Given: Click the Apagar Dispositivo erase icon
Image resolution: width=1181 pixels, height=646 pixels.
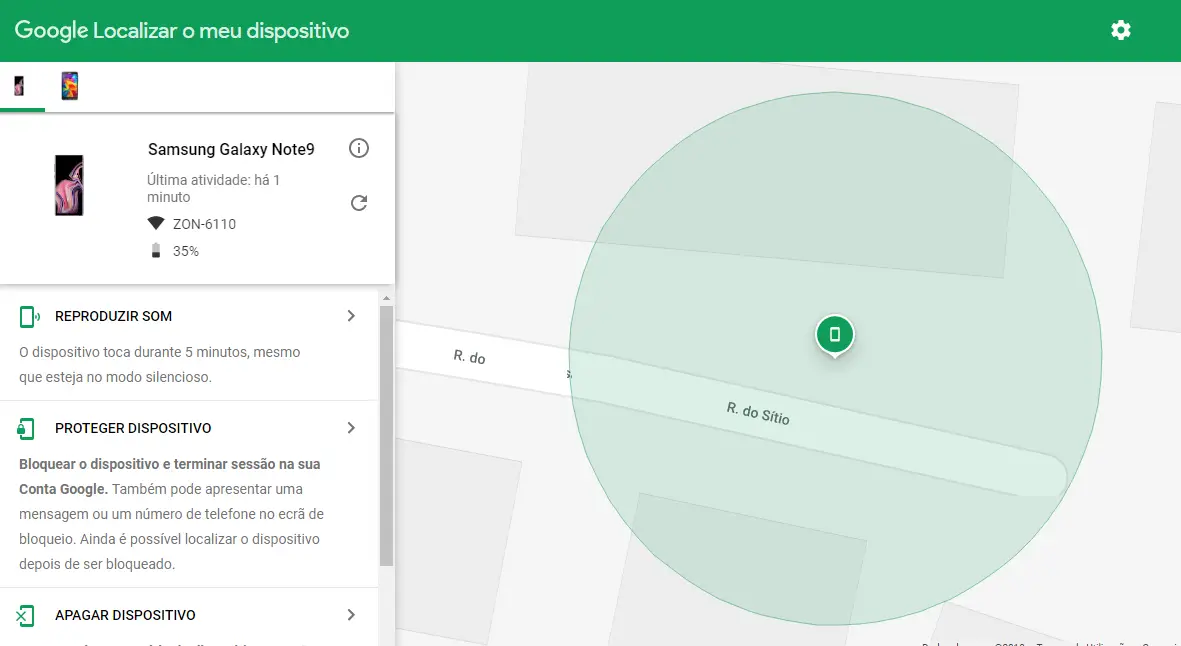Looking at the screenshot, I should coord(25,616).
